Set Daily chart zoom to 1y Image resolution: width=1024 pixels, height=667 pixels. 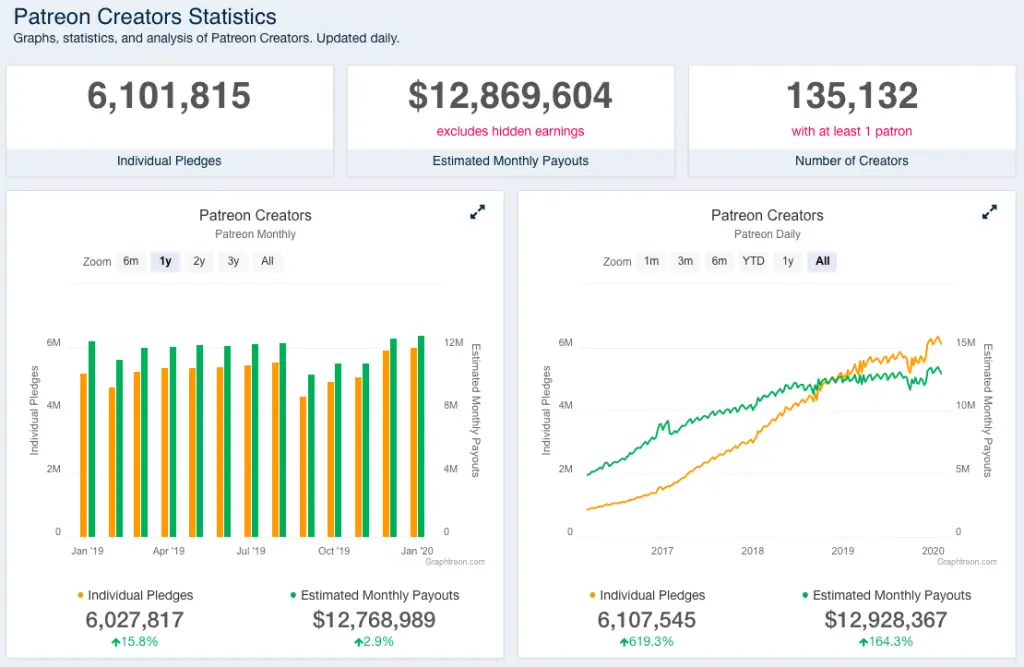tap(788, 261)
